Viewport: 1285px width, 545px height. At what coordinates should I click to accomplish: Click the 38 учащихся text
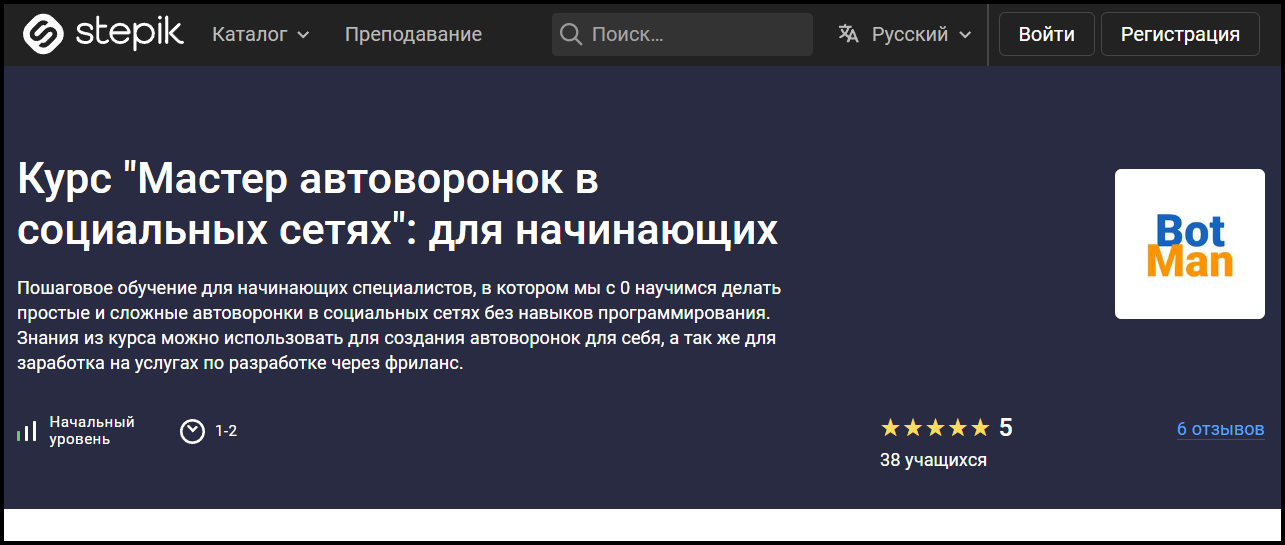[933, 460]
